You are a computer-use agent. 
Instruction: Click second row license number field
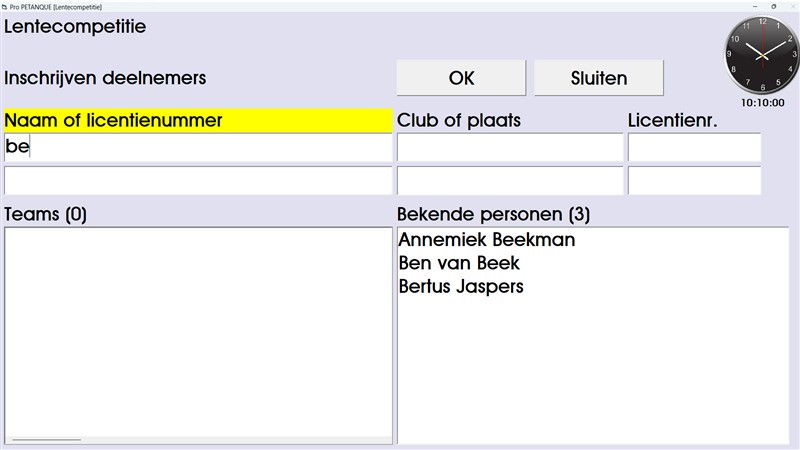tap(694, 180)
